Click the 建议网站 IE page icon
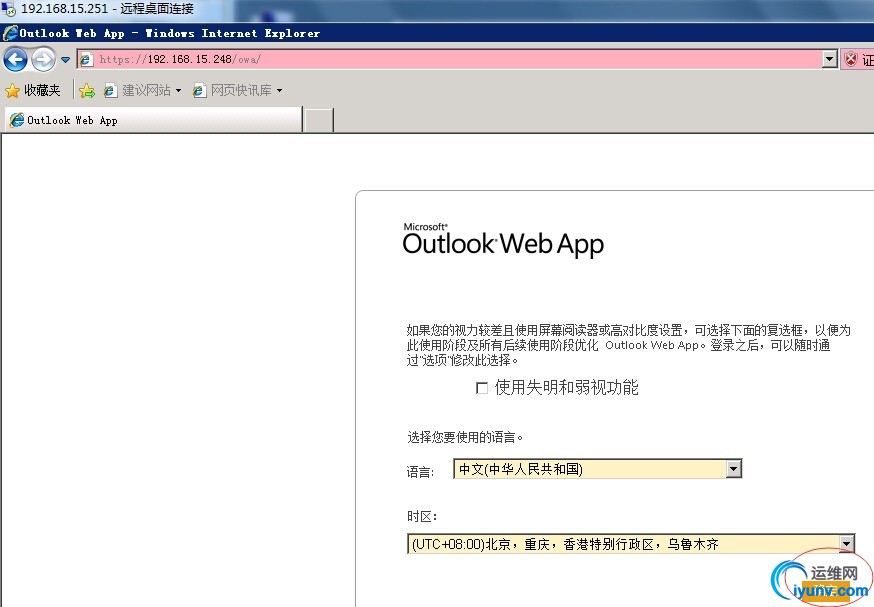The width and height of the screenshot is (874, 607). 110,90
